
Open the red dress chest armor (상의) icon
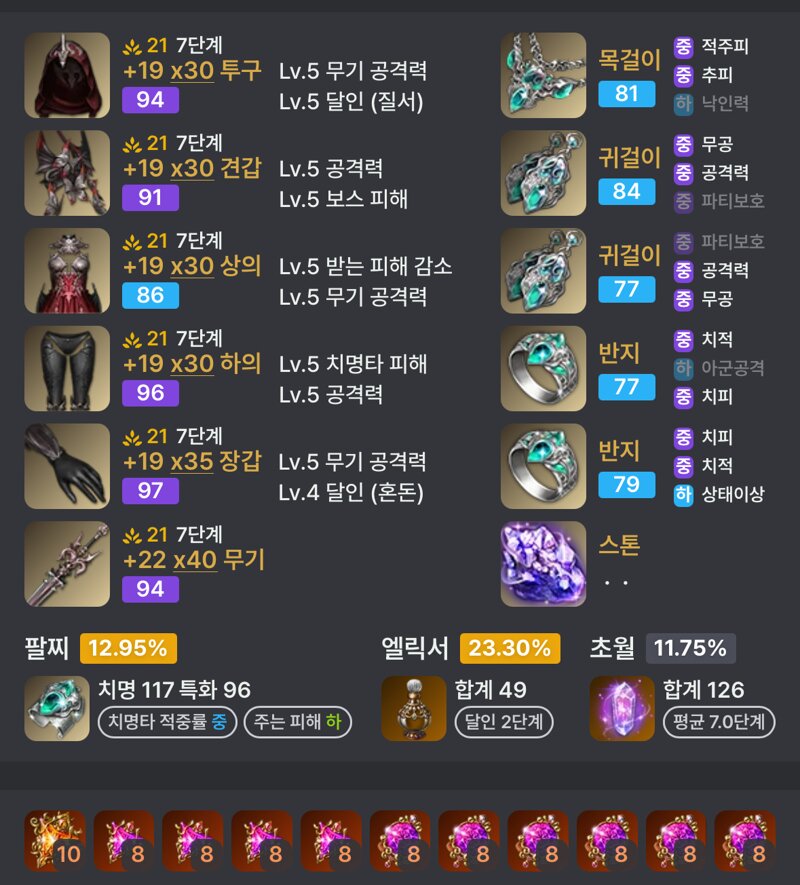67,270
